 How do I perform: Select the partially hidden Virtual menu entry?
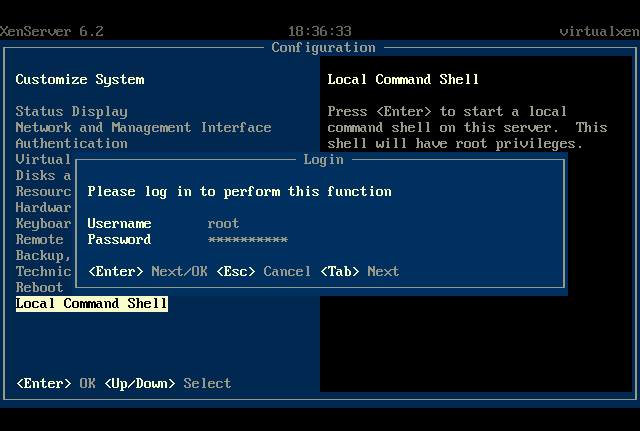[x=43, y=159]
